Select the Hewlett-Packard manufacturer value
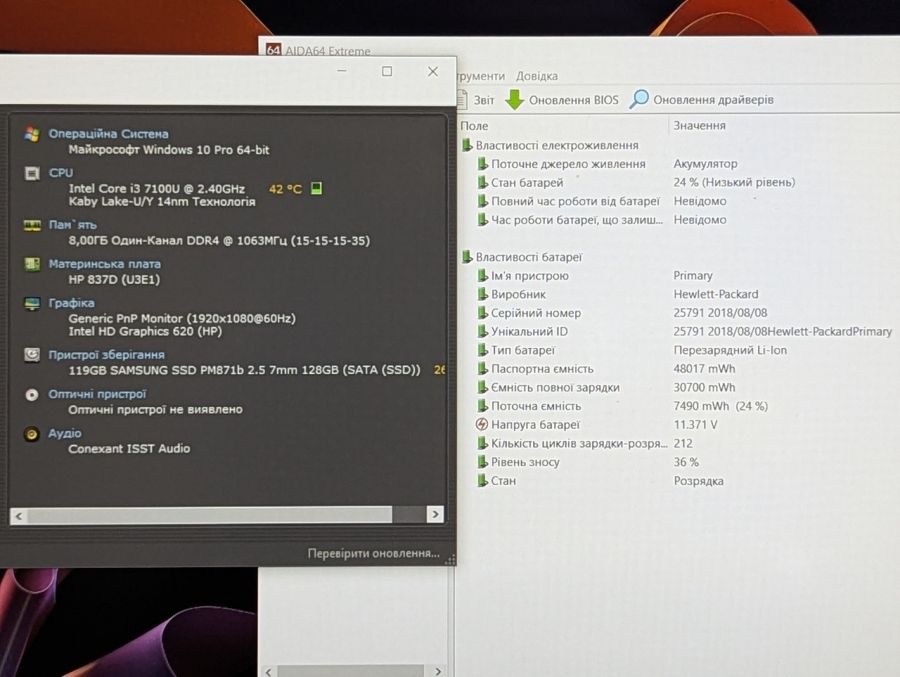The width and height of the screenshot is (900, 677). [716, 294]
